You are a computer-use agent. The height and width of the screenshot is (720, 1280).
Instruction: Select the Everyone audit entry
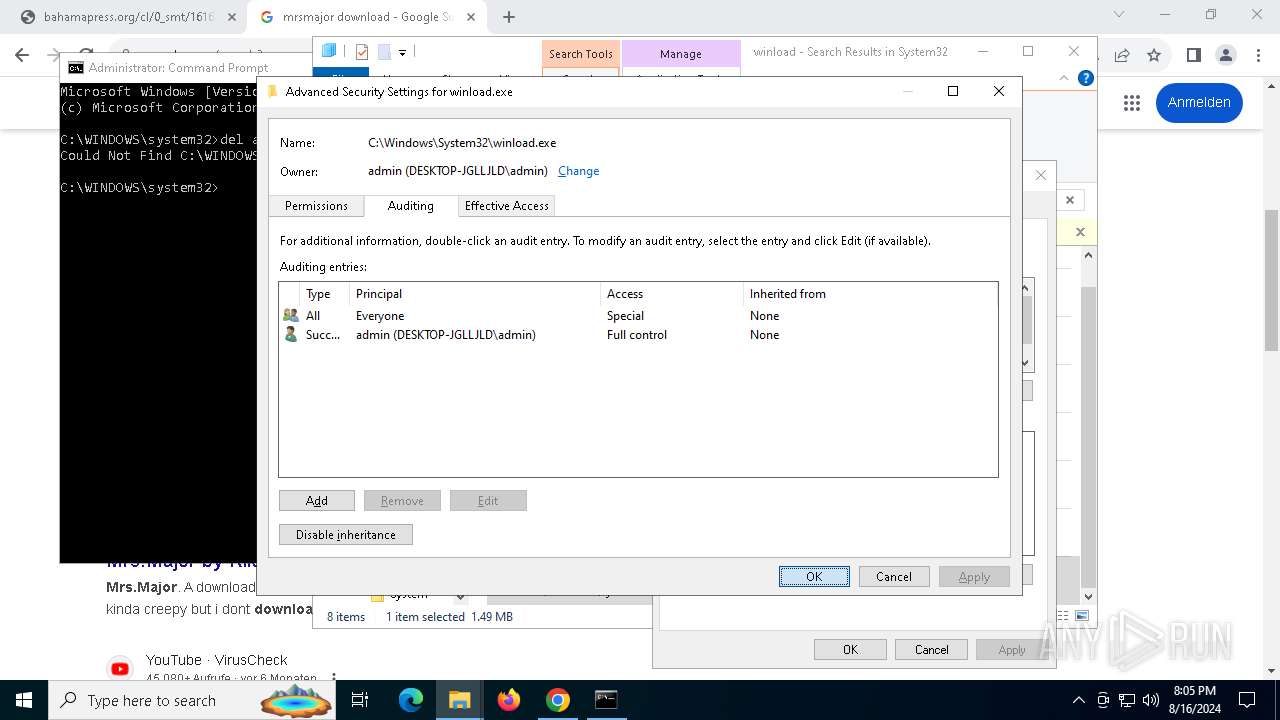[638, 316]
